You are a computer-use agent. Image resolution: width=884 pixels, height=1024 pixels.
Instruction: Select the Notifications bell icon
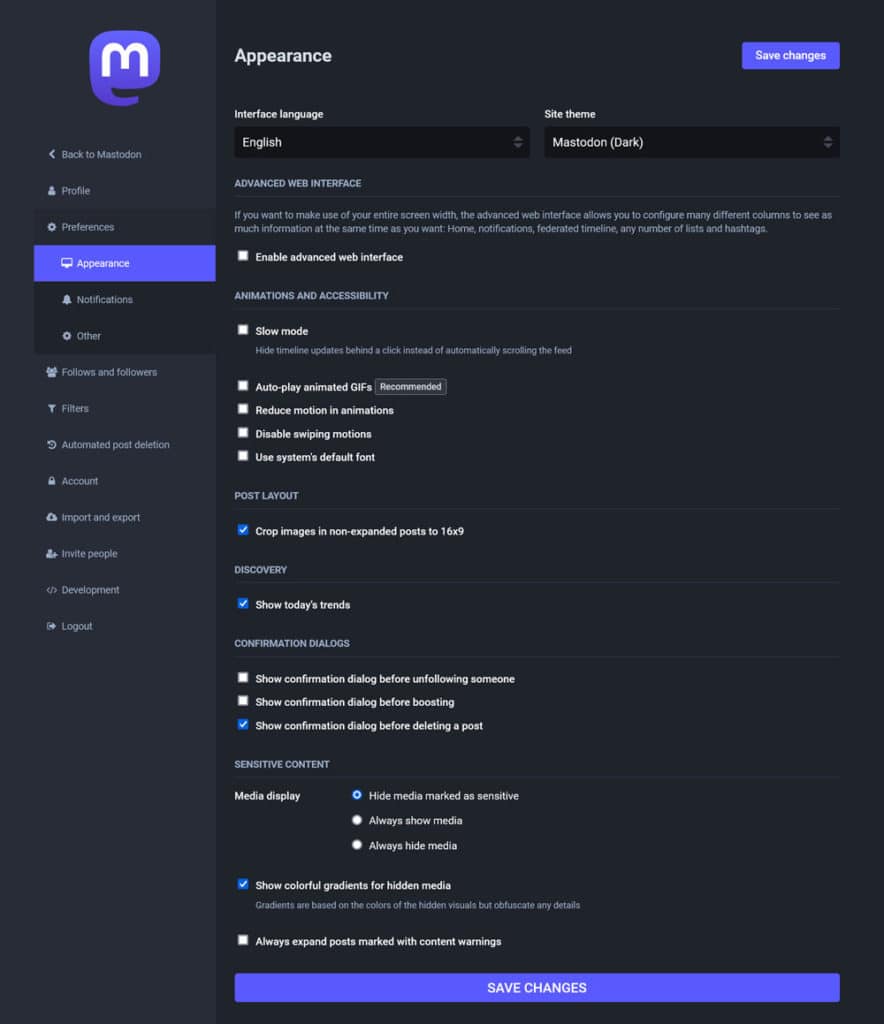point(65,299)
